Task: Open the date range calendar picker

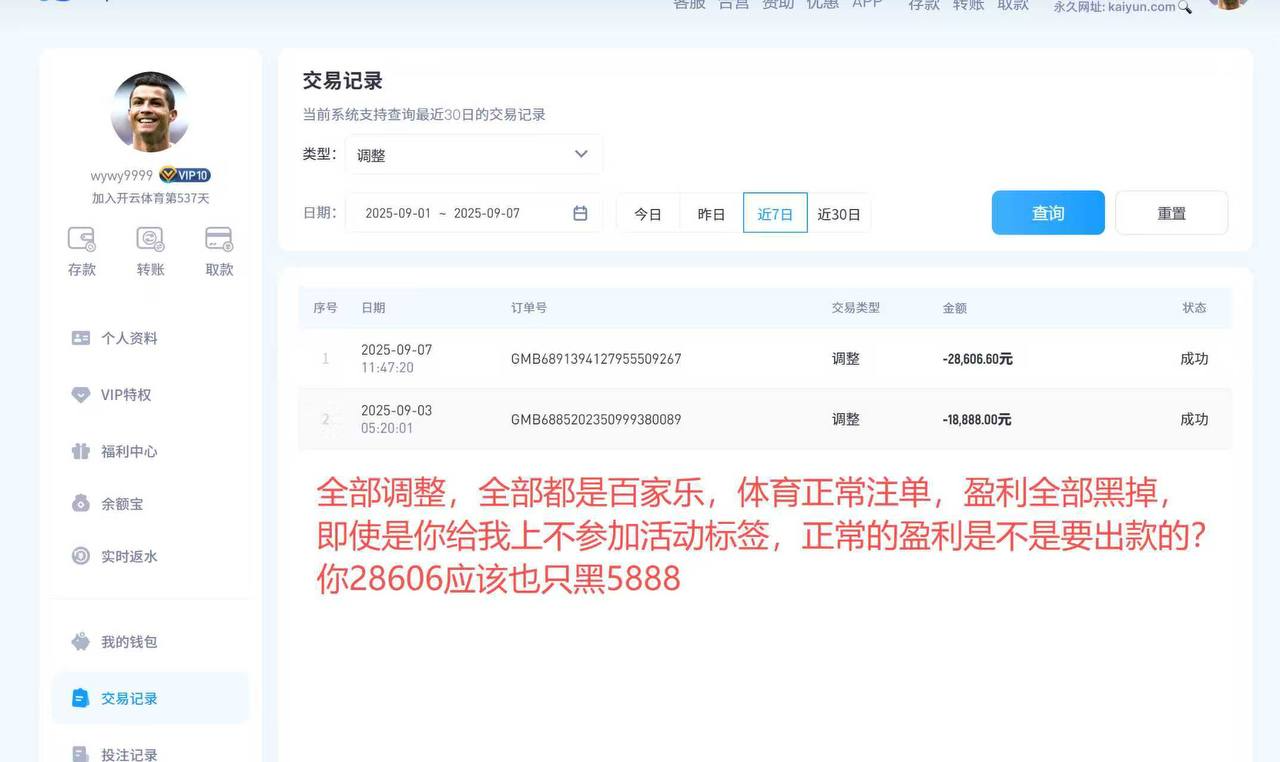Action: 580,213
